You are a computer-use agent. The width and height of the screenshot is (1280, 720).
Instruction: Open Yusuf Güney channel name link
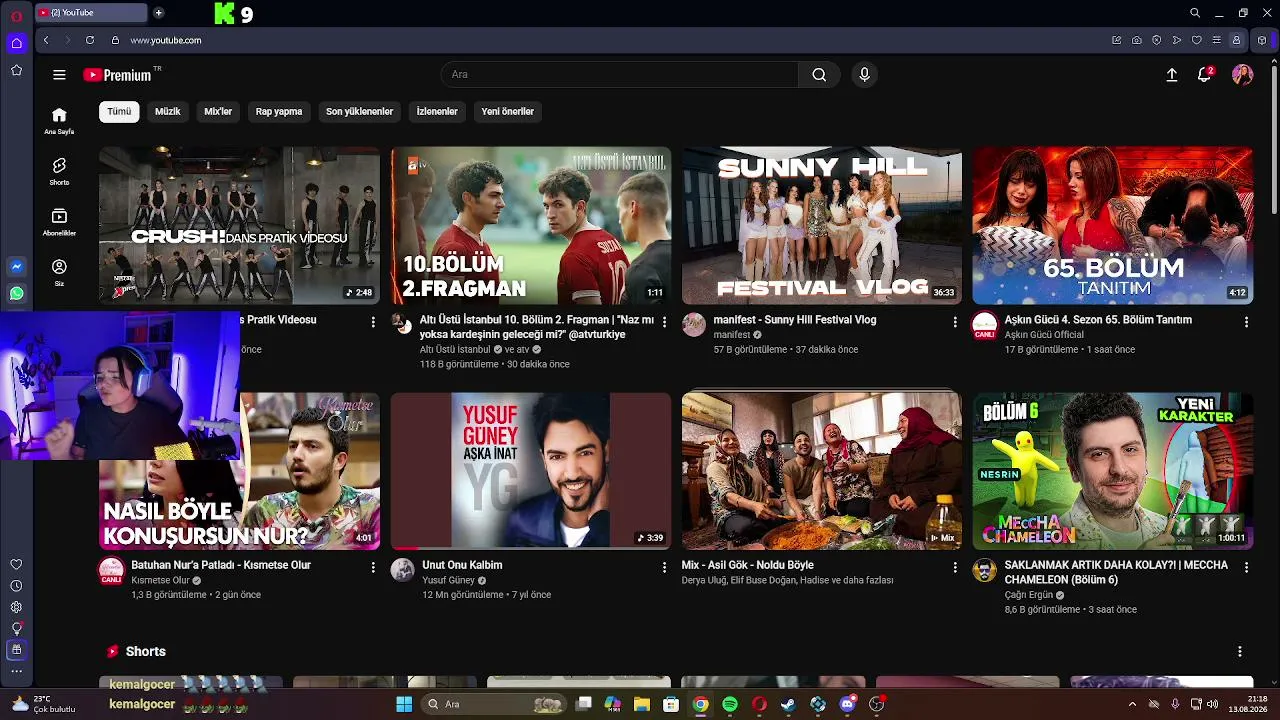pos(448,580)
